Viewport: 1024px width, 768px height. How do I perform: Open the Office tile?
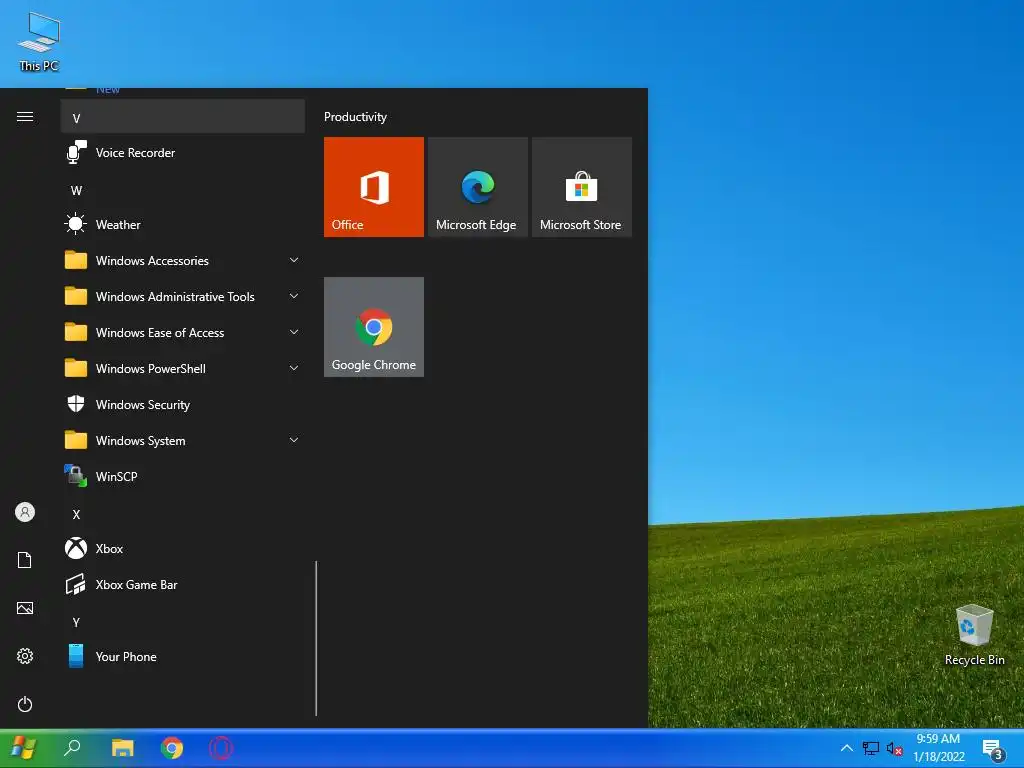374,187
